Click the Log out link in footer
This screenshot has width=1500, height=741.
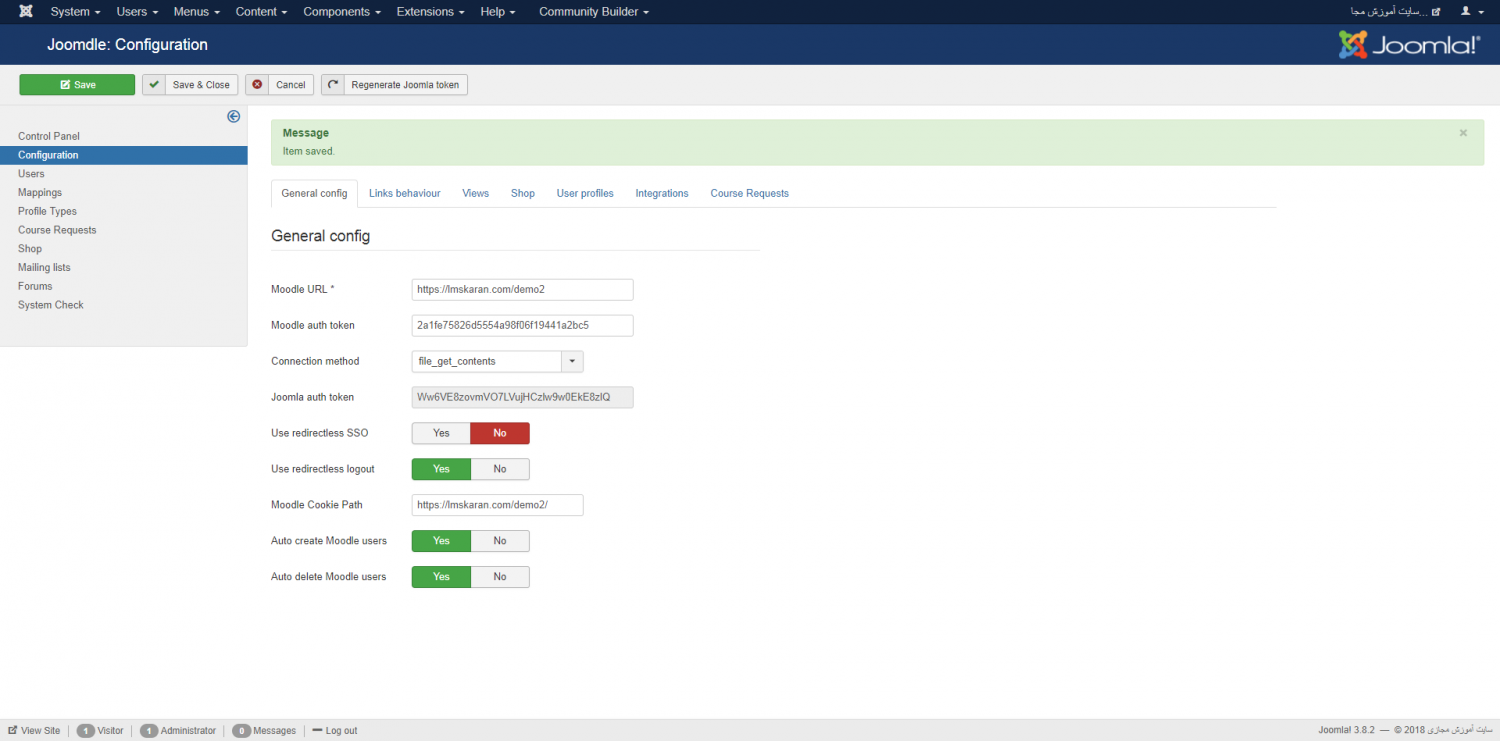pos(335,731)
